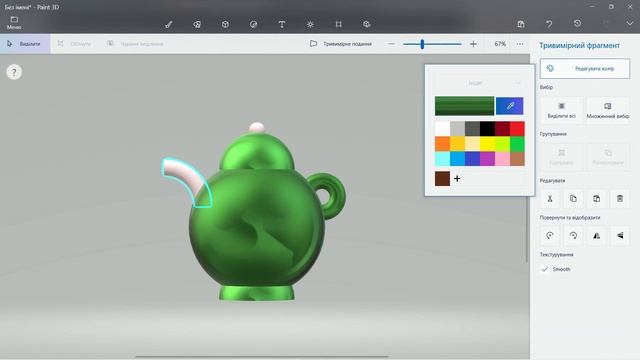Pick the indigo blue swatch
The height and width of the screenshot is (360, 640).
[x=472, y=158]
